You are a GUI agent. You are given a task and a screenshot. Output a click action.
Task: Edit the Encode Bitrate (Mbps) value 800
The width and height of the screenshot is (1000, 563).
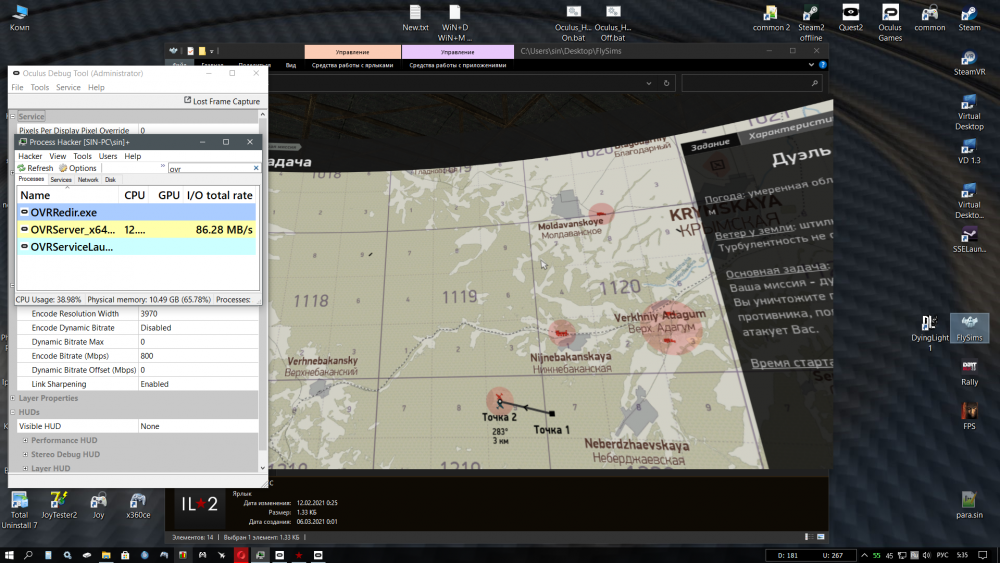pyautogui.click(x=198, y=356)
